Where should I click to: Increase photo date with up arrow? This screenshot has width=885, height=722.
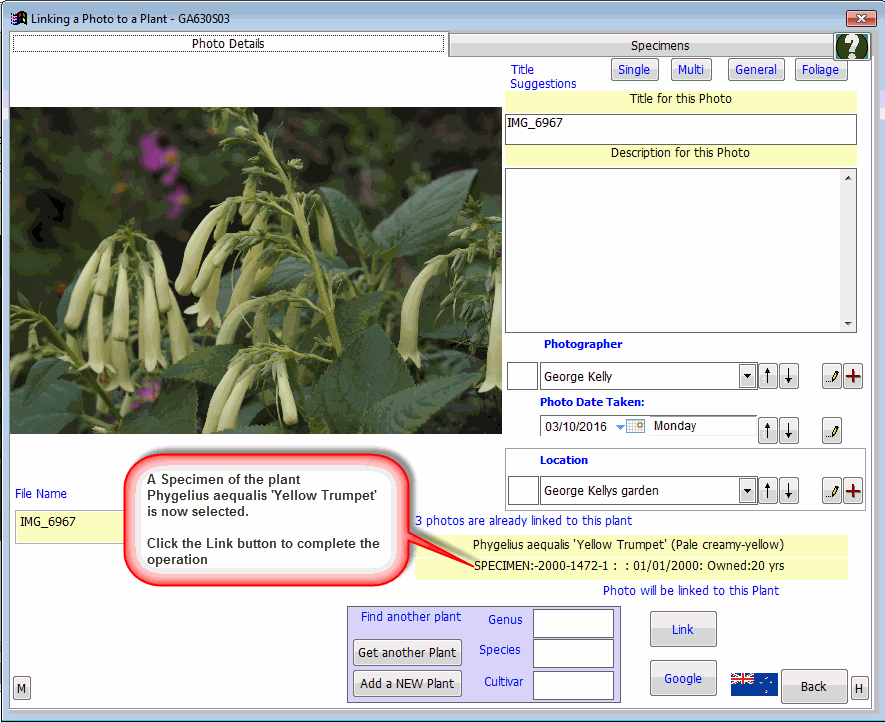768,431
